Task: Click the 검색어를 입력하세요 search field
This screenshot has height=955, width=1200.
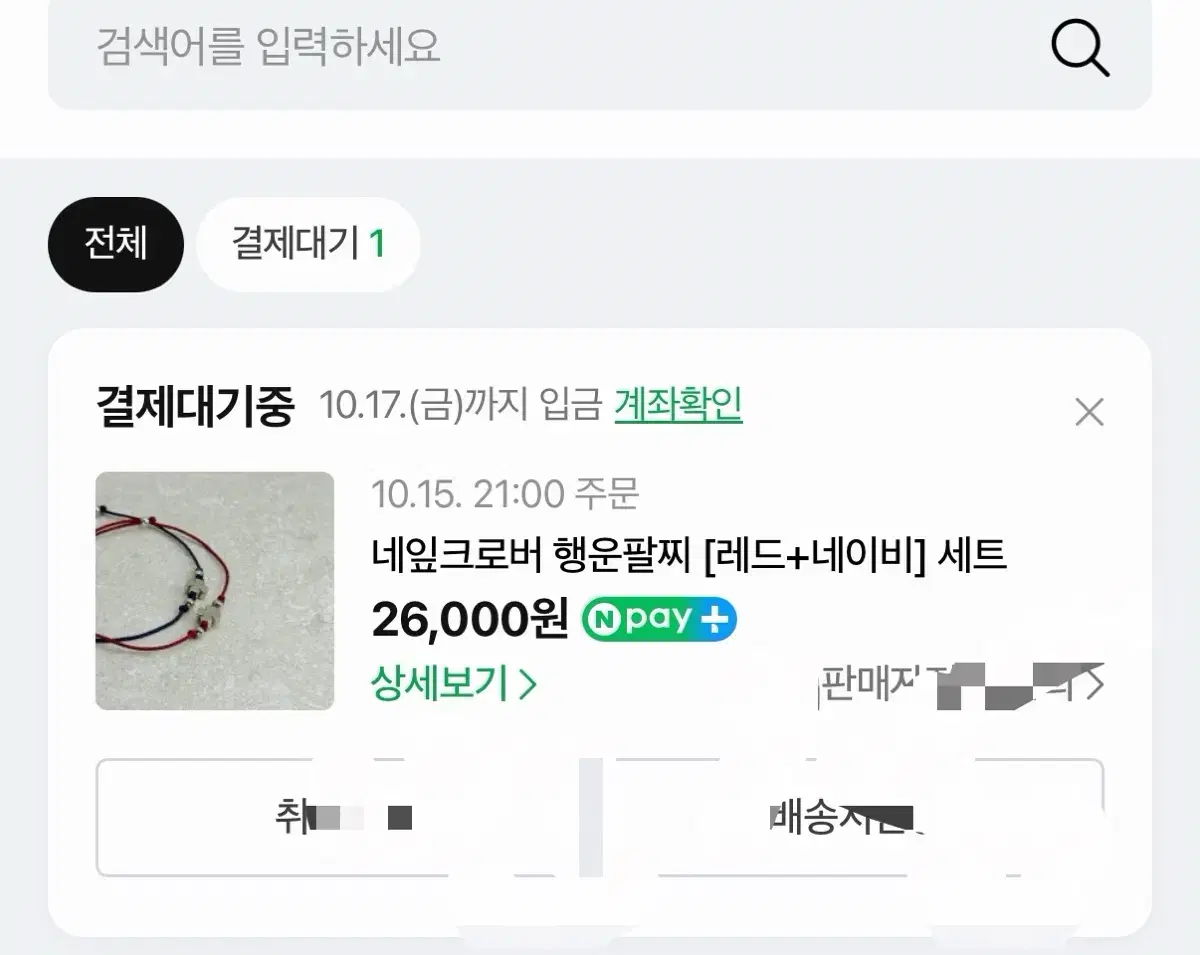Action: 400,48
